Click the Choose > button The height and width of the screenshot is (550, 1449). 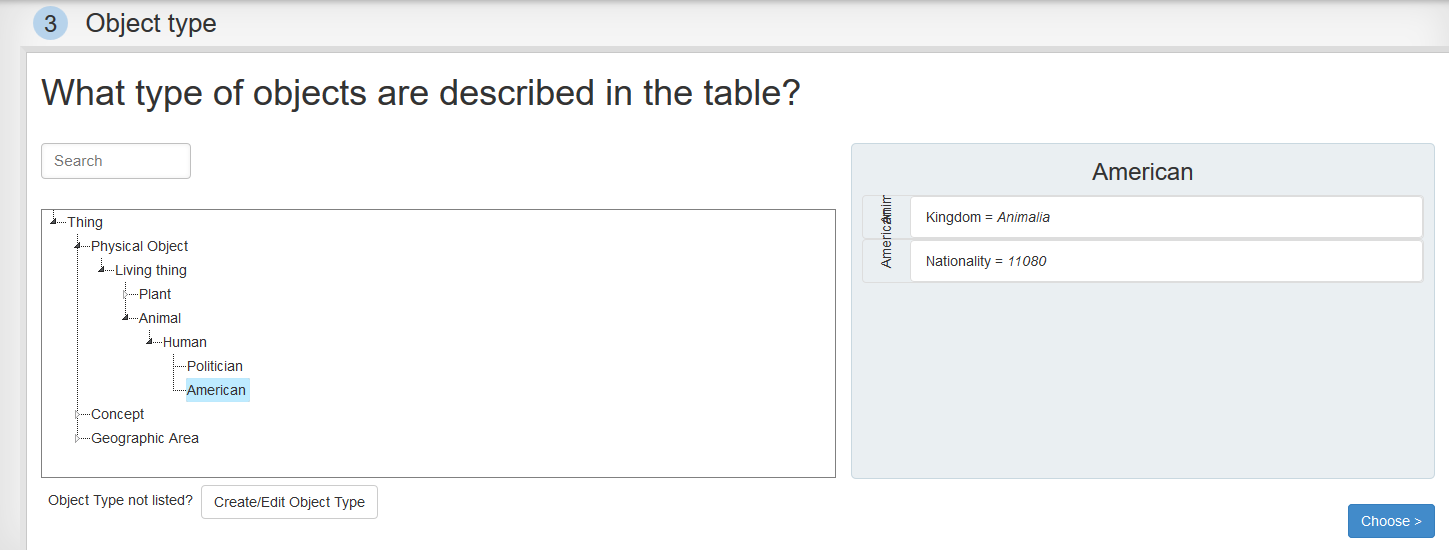[1391, 521]
